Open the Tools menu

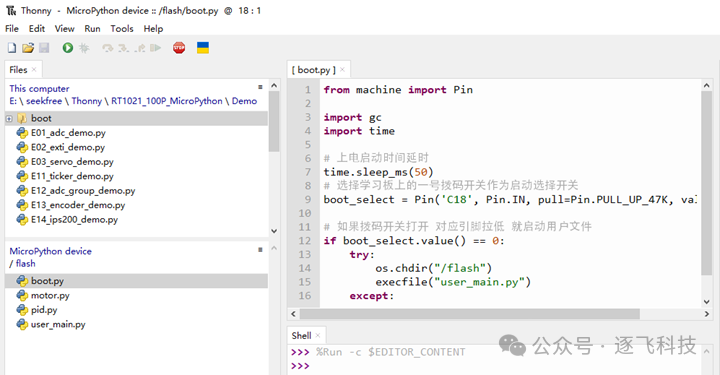pyautogui.click(x=122, y=28)
